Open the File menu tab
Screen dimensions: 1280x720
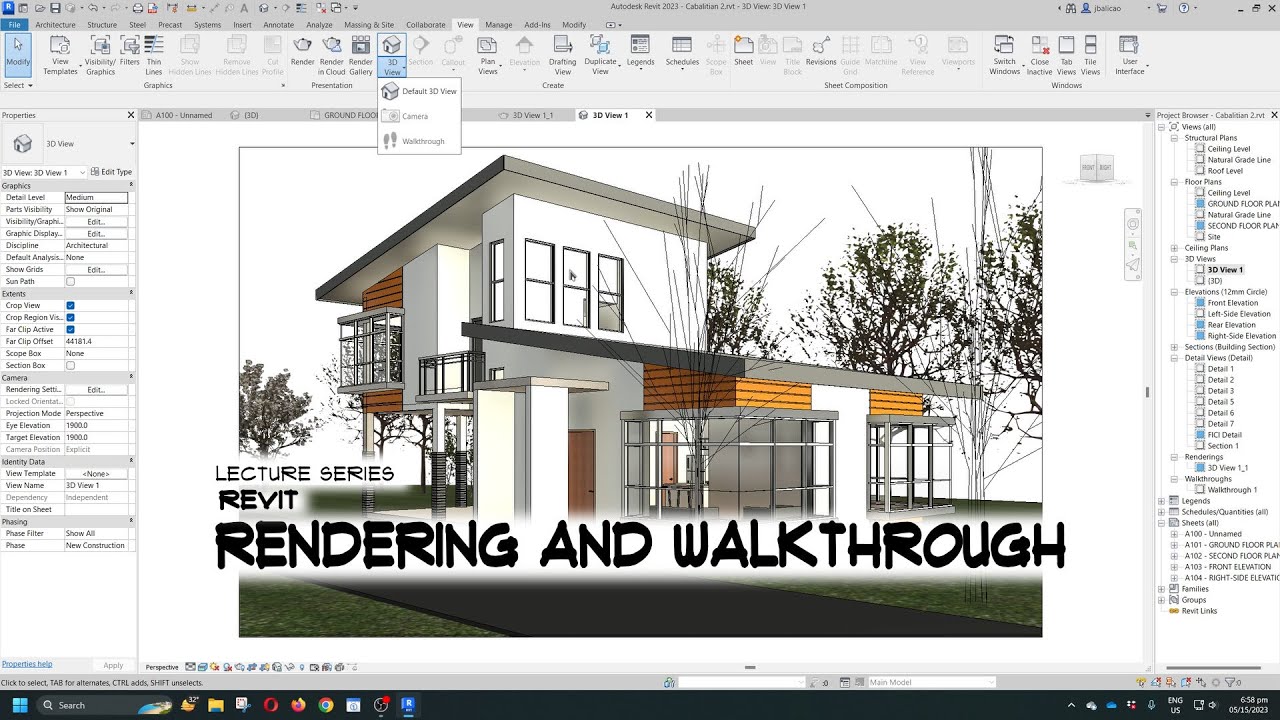click(x=14, y=24)
